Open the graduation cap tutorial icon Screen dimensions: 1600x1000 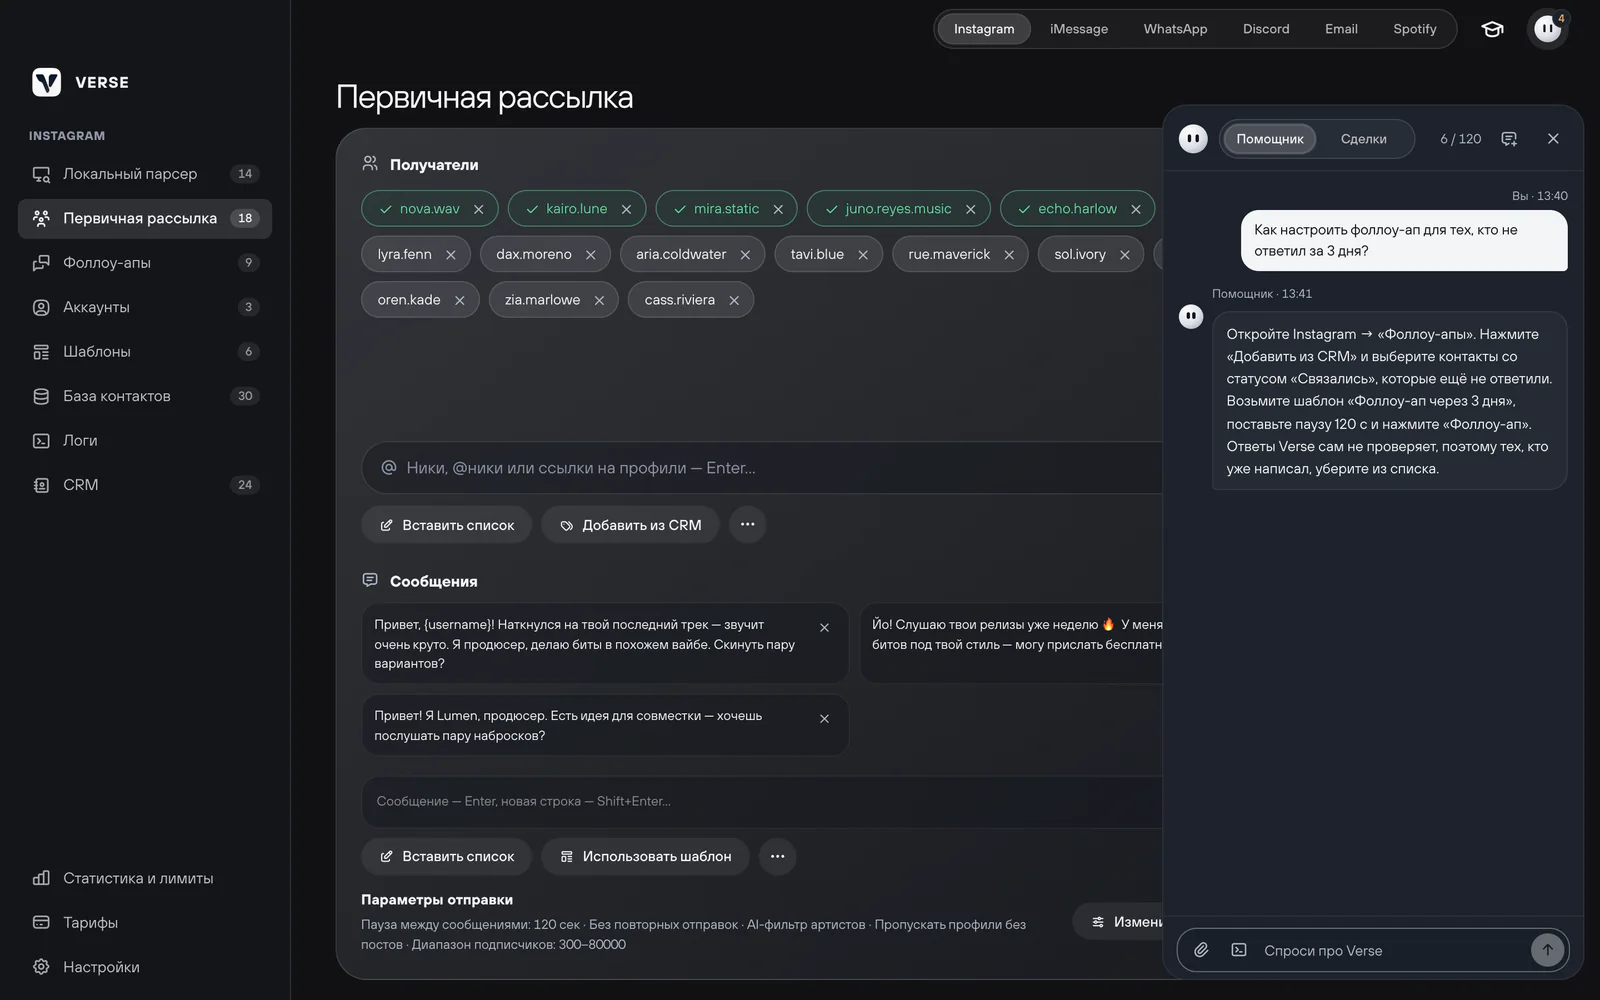coord(1492,29)
